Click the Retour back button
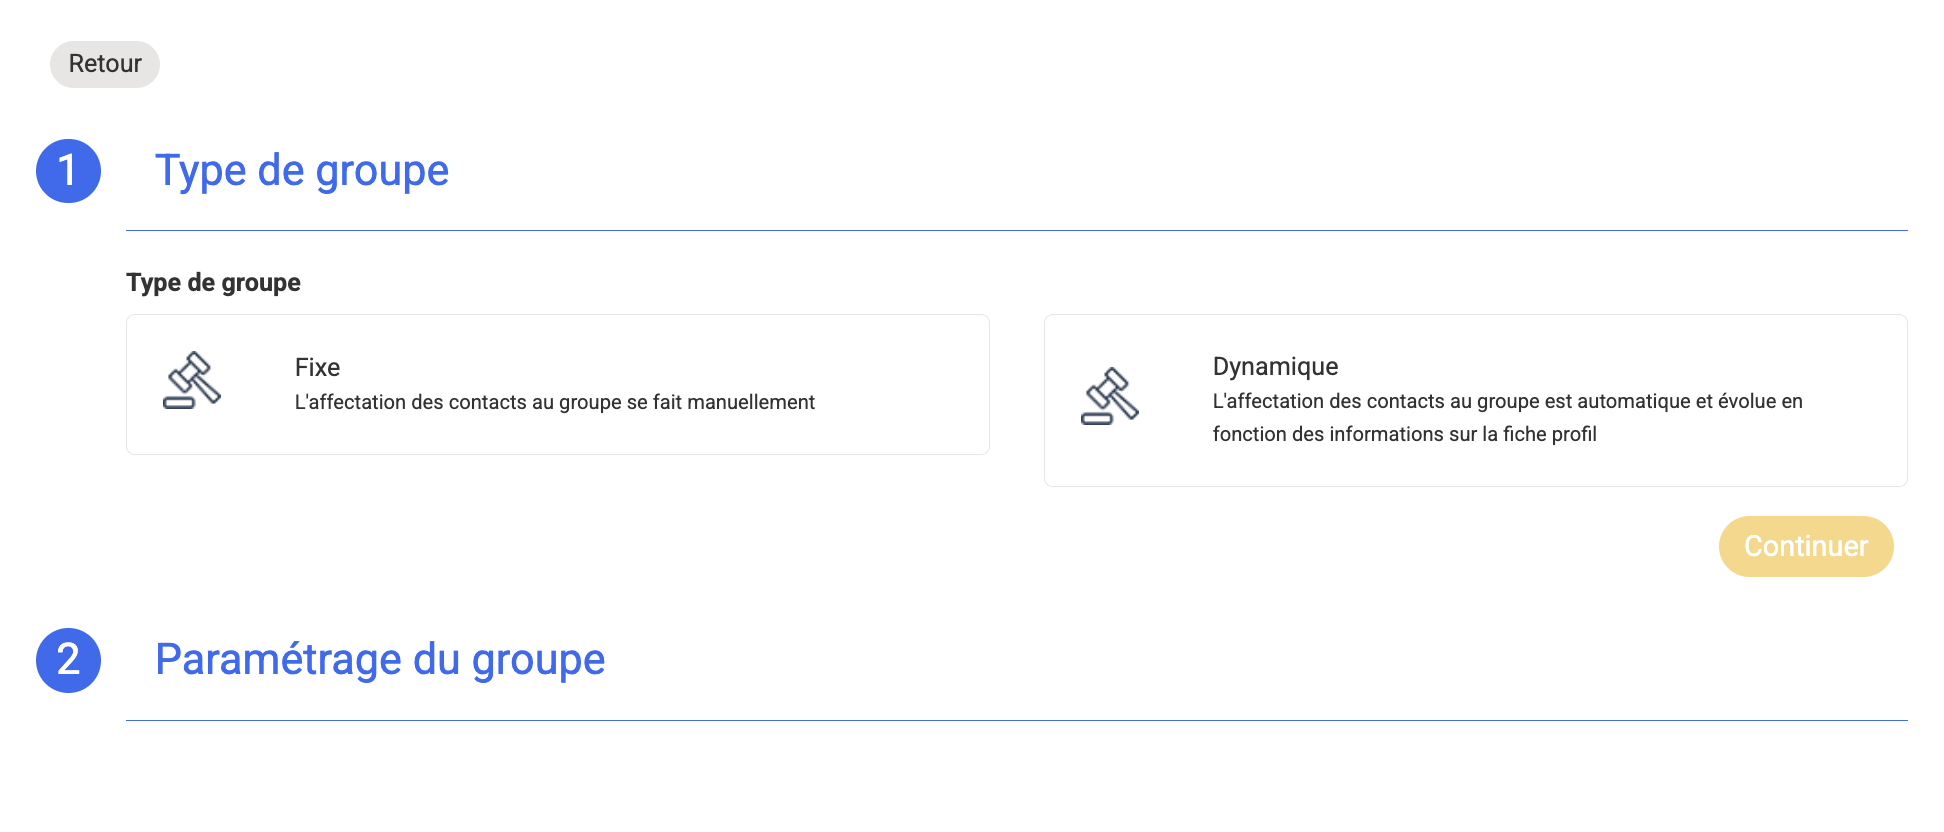This screenshot has height=832, width=1944. (x=105, y=64)
